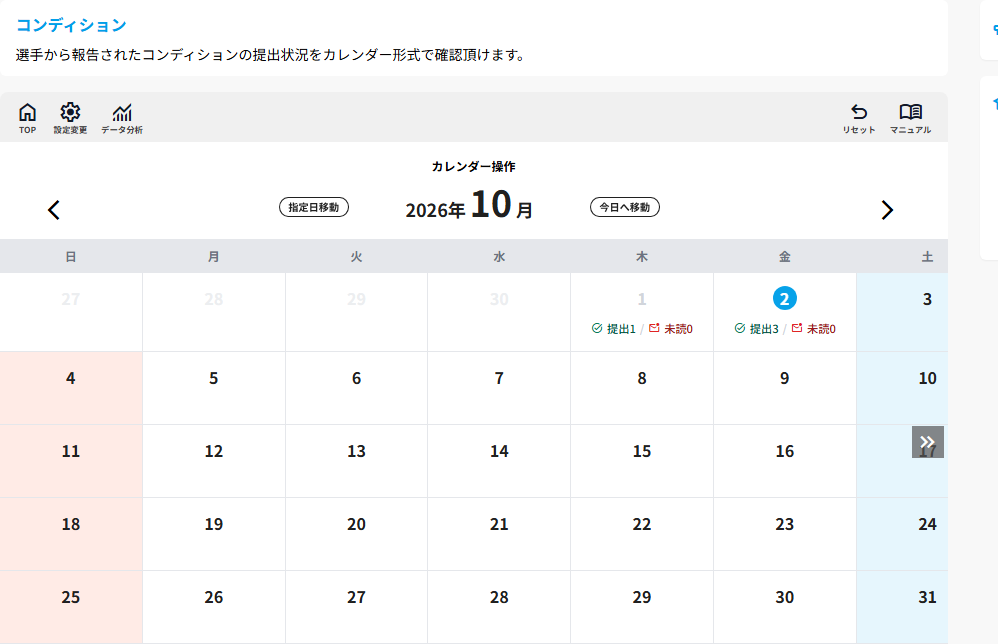Select Sunday October 25
The width and height of the screenshot is (998, 644).
[x=71, y=598]
